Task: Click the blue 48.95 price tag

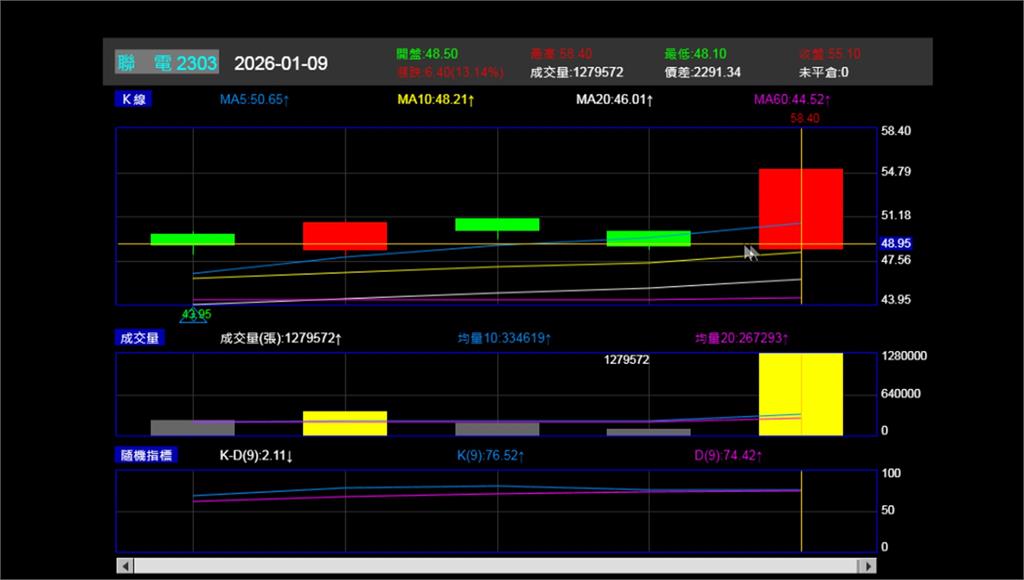Action: click(895, 243)
